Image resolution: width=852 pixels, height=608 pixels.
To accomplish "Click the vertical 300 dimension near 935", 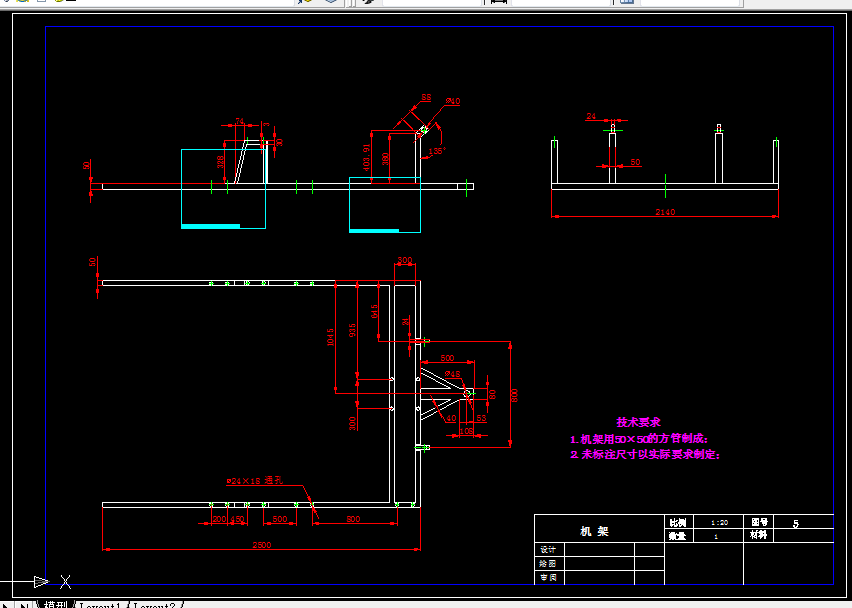I will 352,423.
